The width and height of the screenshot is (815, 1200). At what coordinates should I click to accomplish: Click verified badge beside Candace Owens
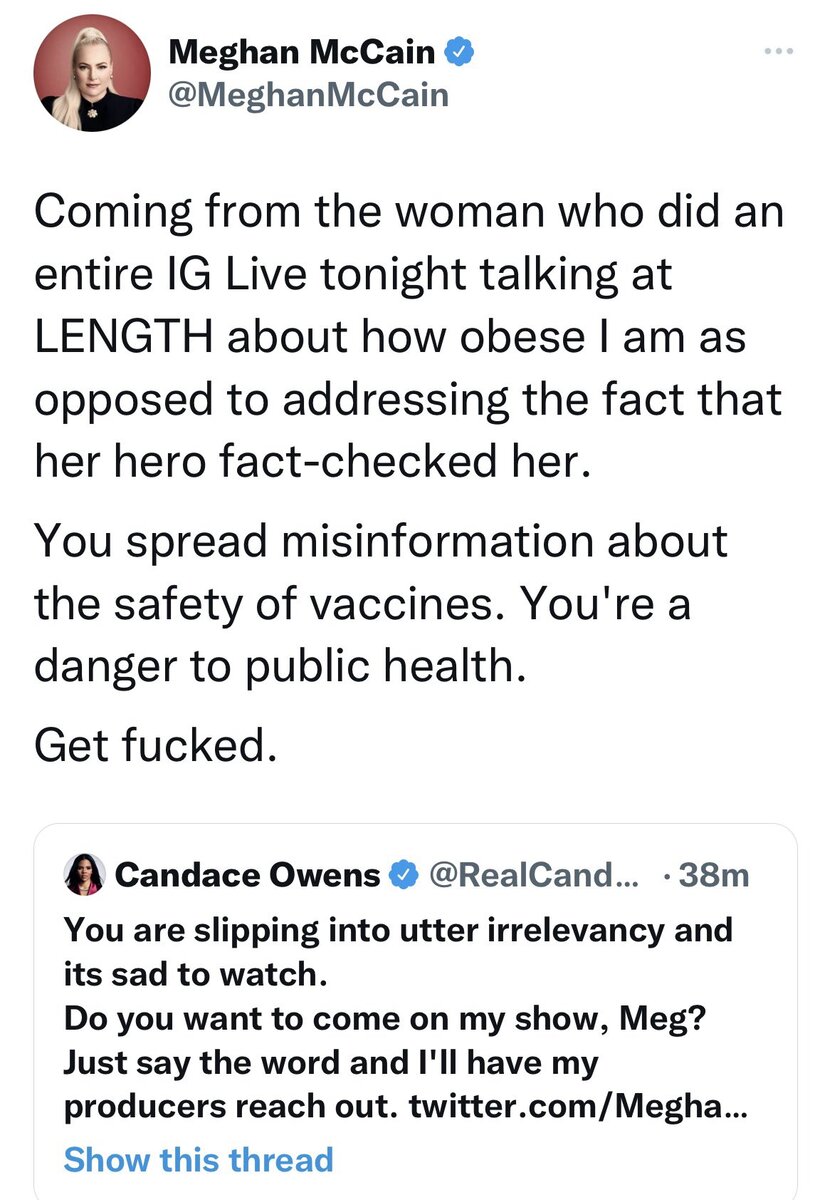tap(403, 876)
